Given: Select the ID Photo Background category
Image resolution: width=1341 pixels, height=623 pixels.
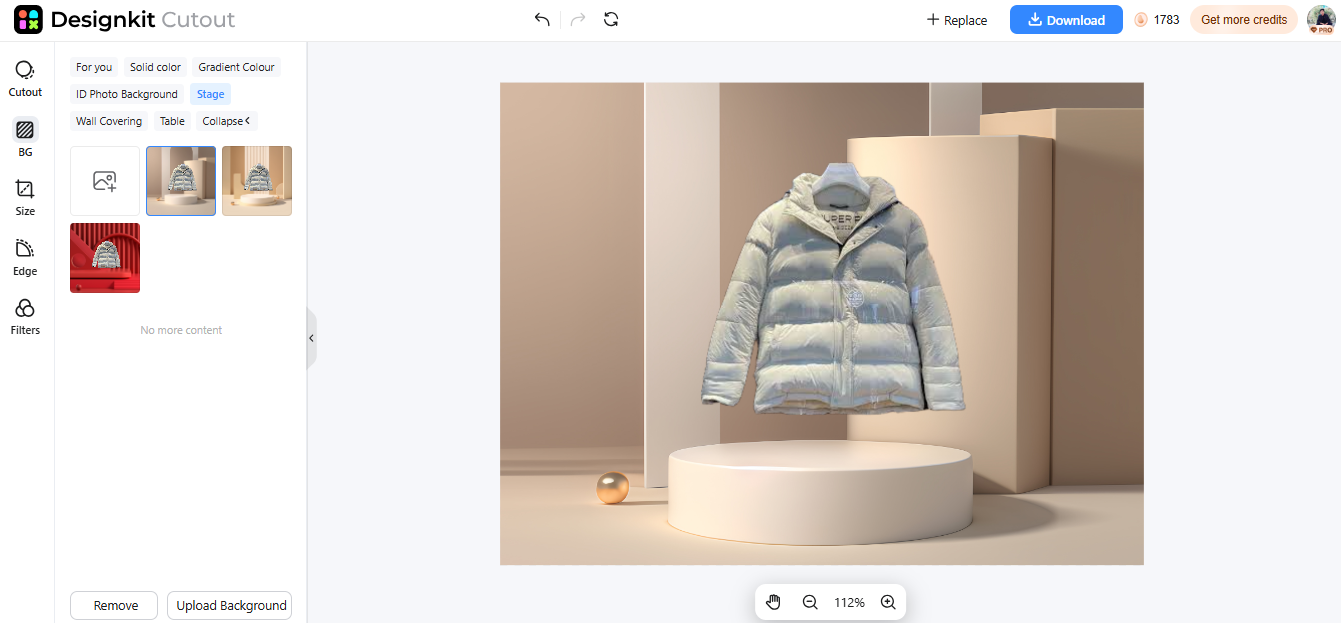Looking at the screenshot, I should coord(127,94).
